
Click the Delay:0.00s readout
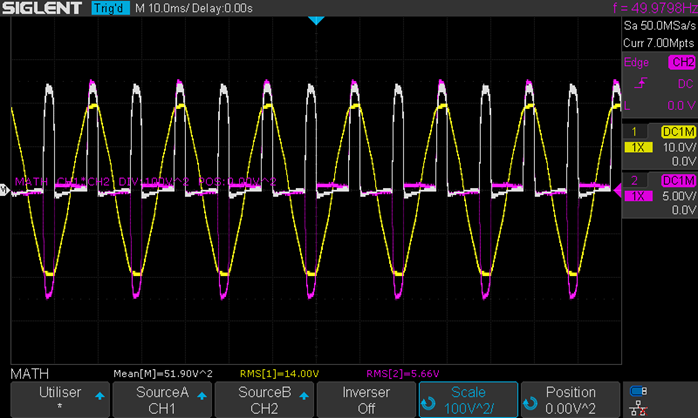pyautogui.click(x=222, y=8)
